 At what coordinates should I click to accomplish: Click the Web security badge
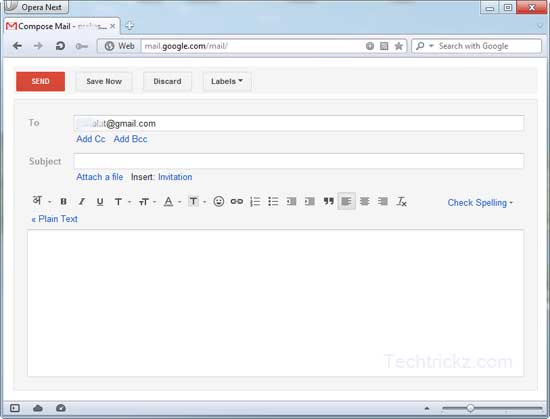click(120, 46)
